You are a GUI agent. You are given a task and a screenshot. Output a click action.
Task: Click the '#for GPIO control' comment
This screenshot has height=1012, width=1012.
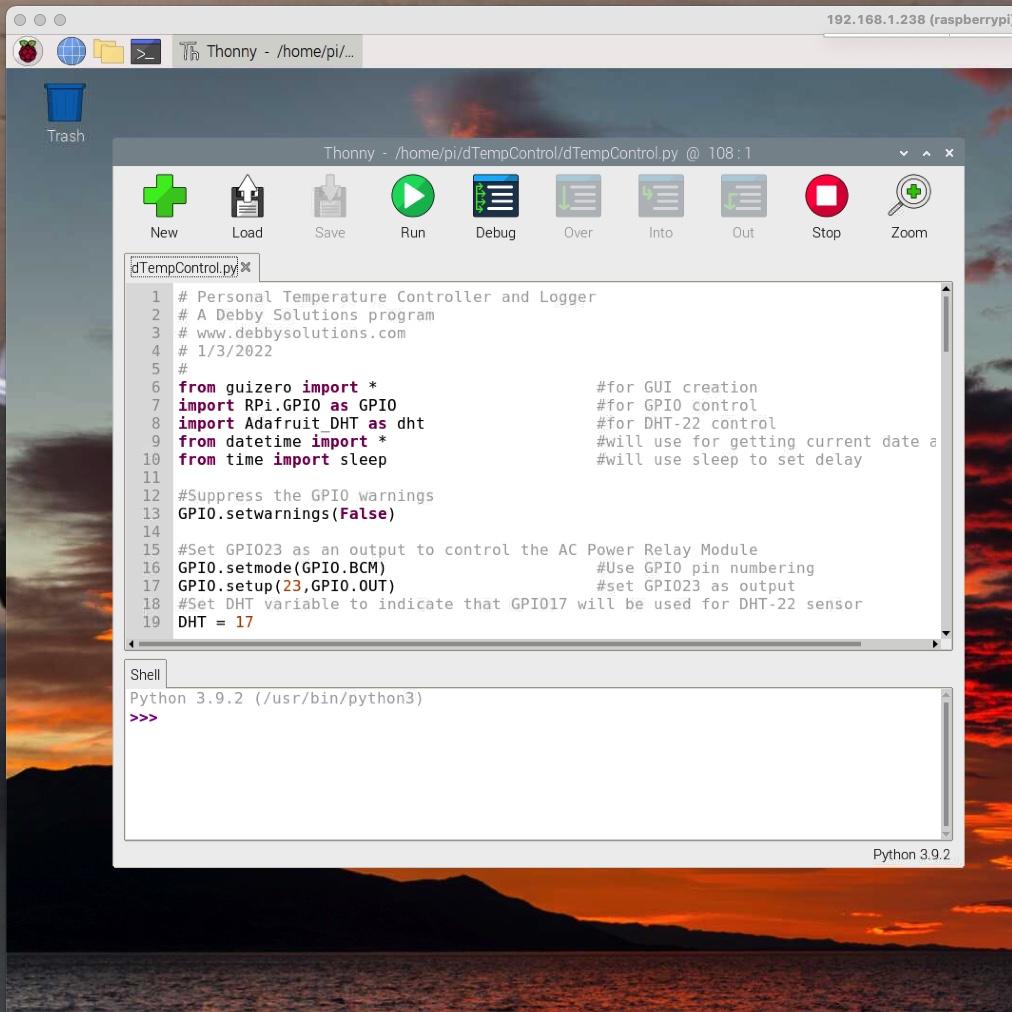pyautogui.click(x=676, y=405)
